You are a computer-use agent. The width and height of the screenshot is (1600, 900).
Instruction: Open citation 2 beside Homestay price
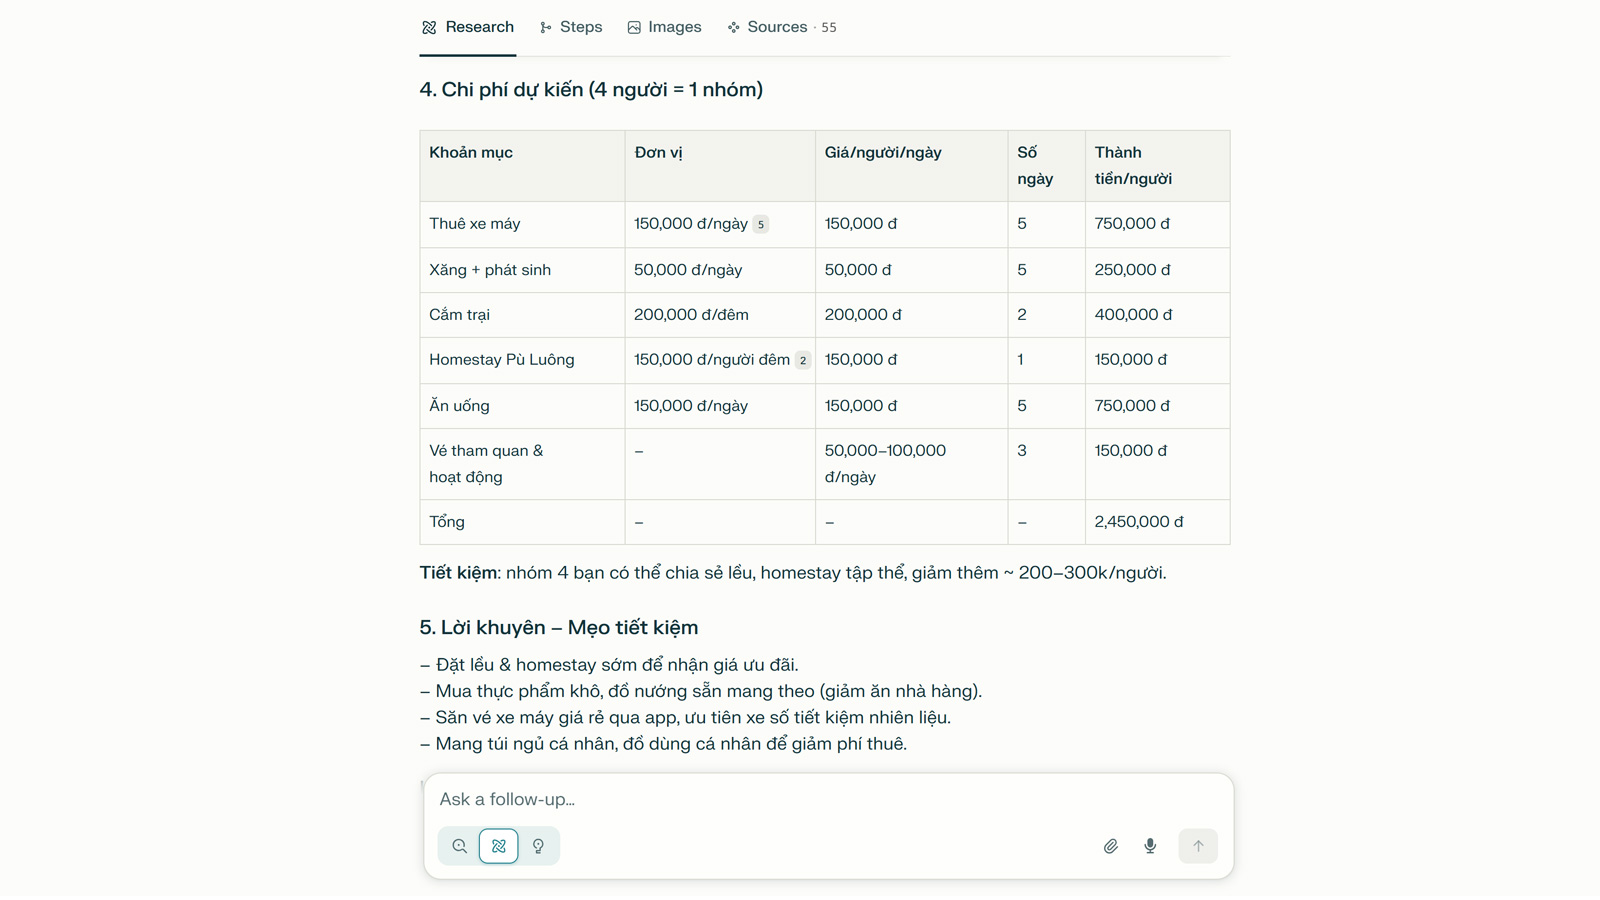tap(803, 360)
